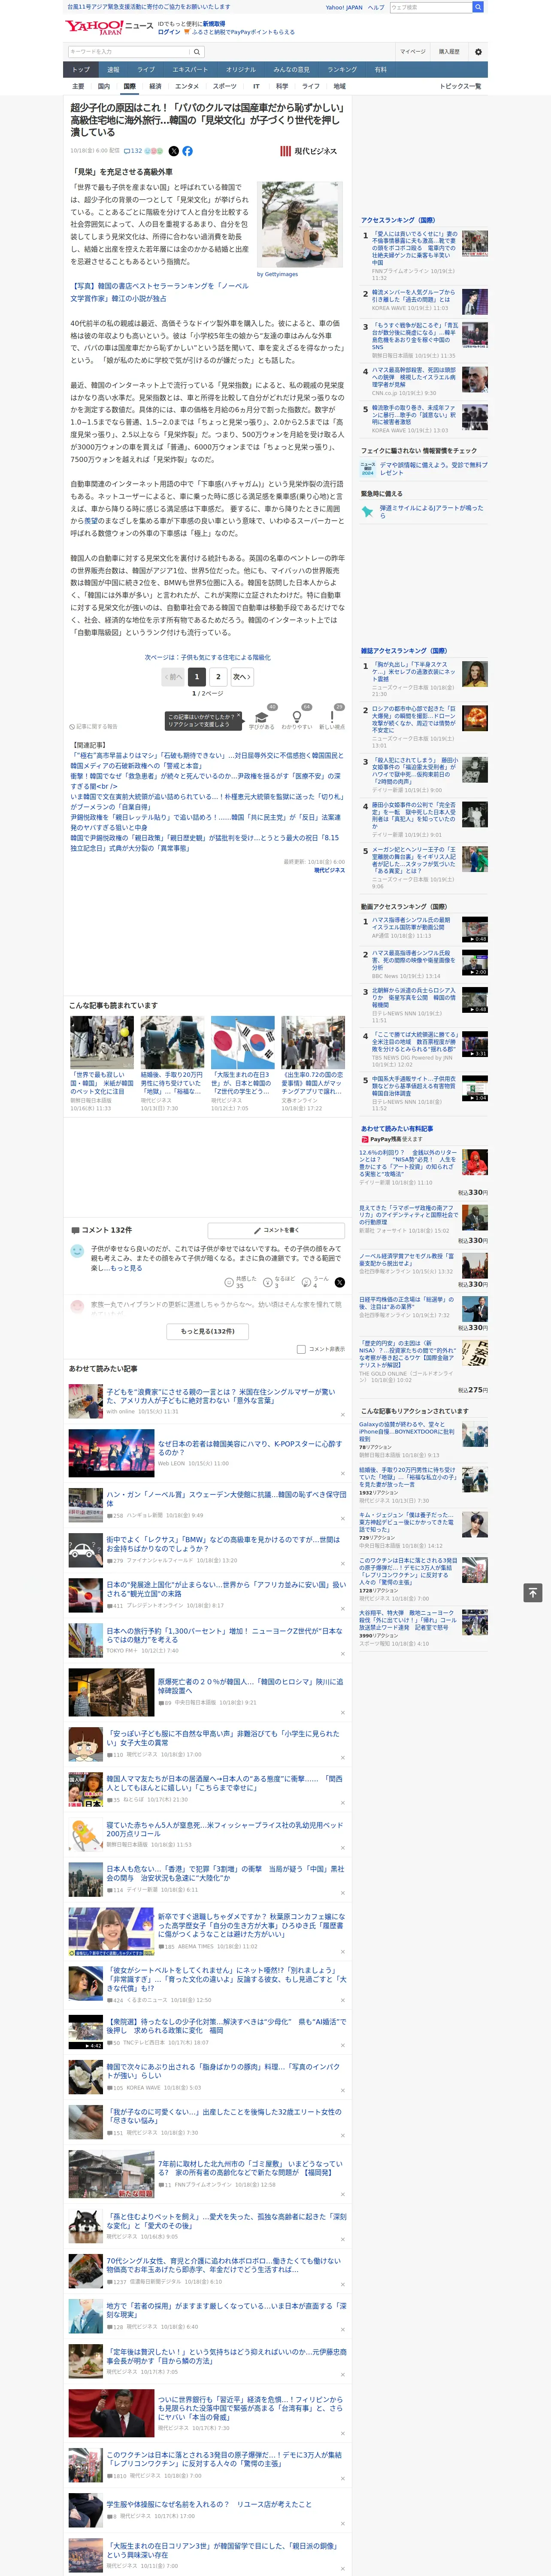Click the ログイン link
The image size is (551, 2576).
click(x=169, y=32)
